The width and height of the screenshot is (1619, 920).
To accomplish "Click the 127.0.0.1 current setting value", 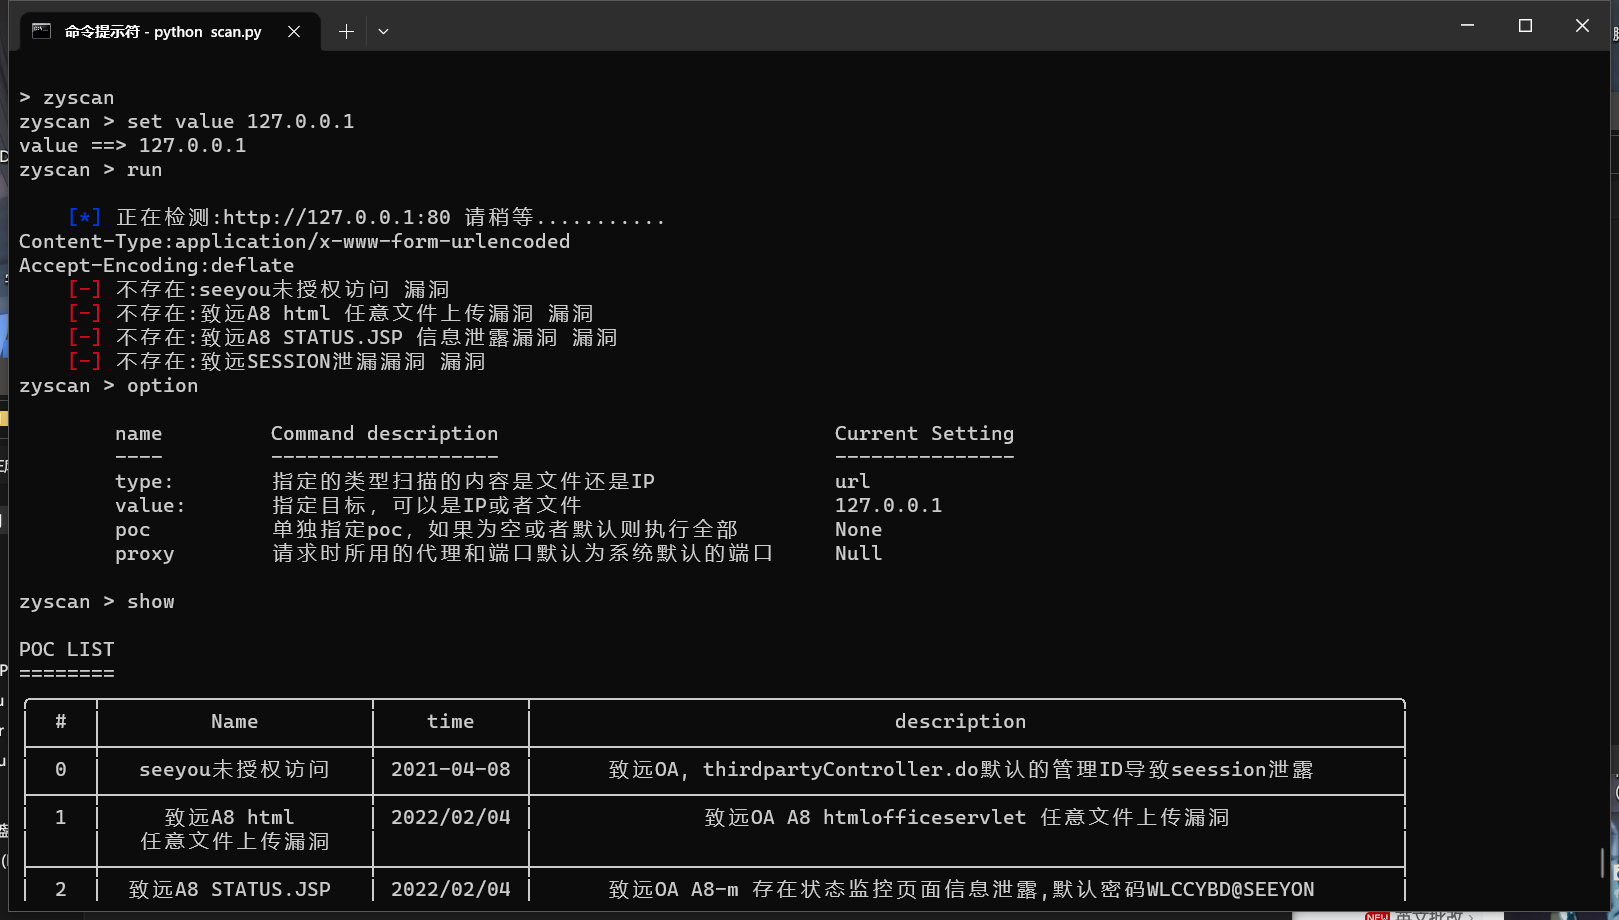I will click(888, 506).
